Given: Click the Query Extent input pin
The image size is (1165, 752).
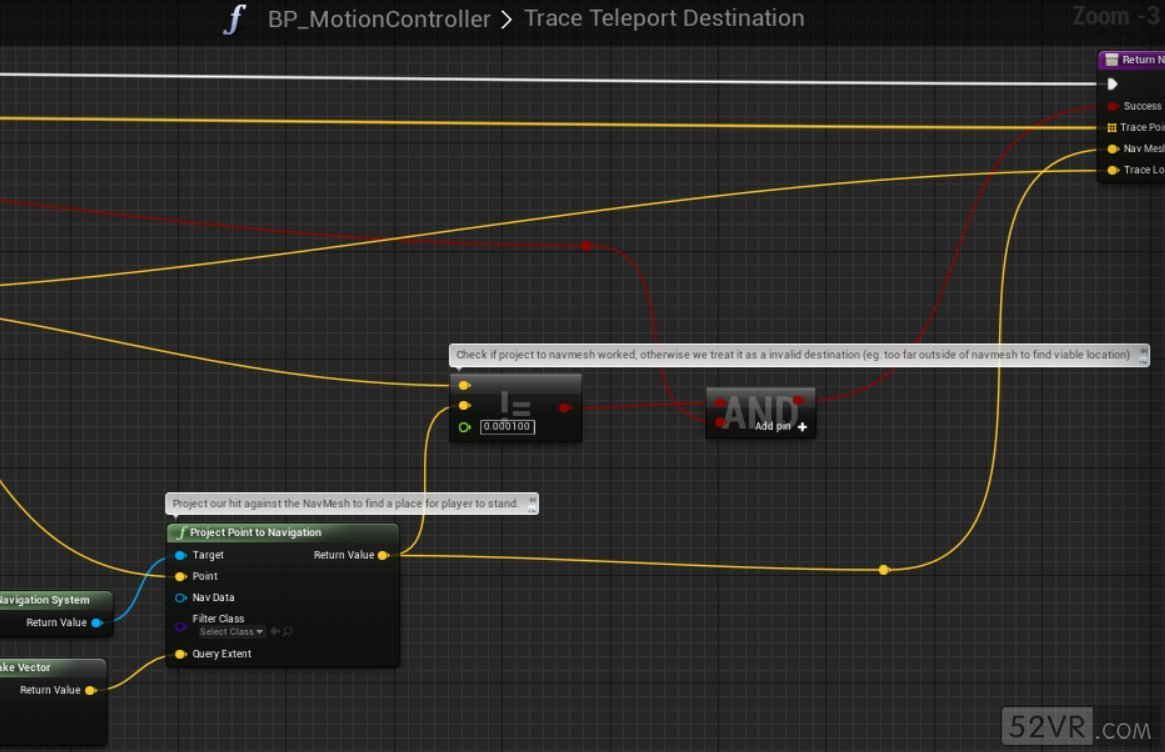Looking at the screenshot, I should click(180, 654).
